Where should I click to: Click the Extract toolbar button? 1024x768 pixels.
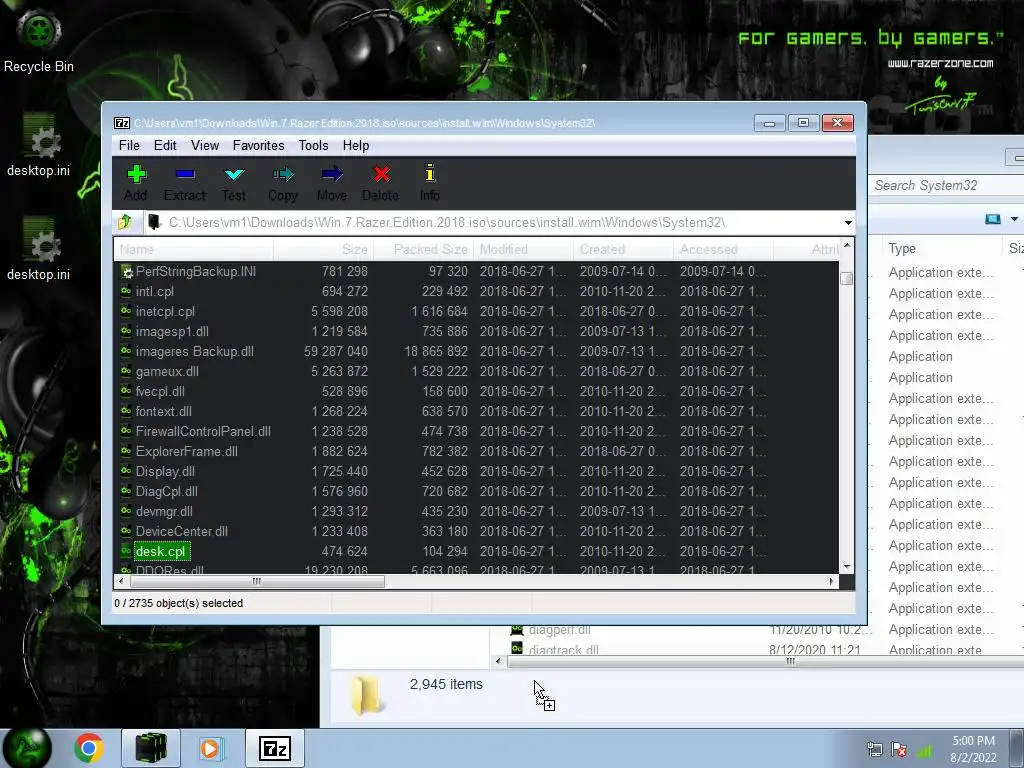pos(185,183)
